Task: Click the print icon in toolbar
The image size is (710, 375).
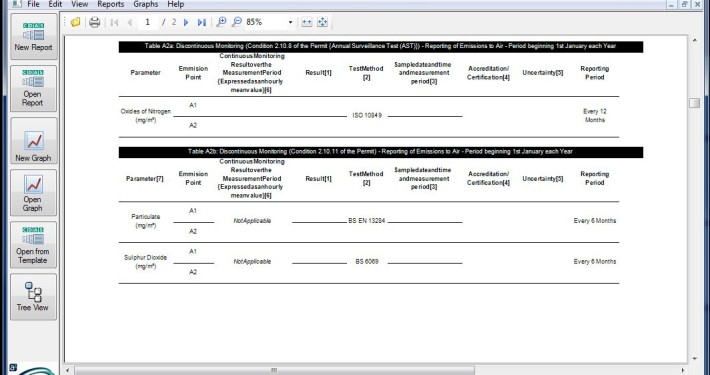Action: click(94, 22)
